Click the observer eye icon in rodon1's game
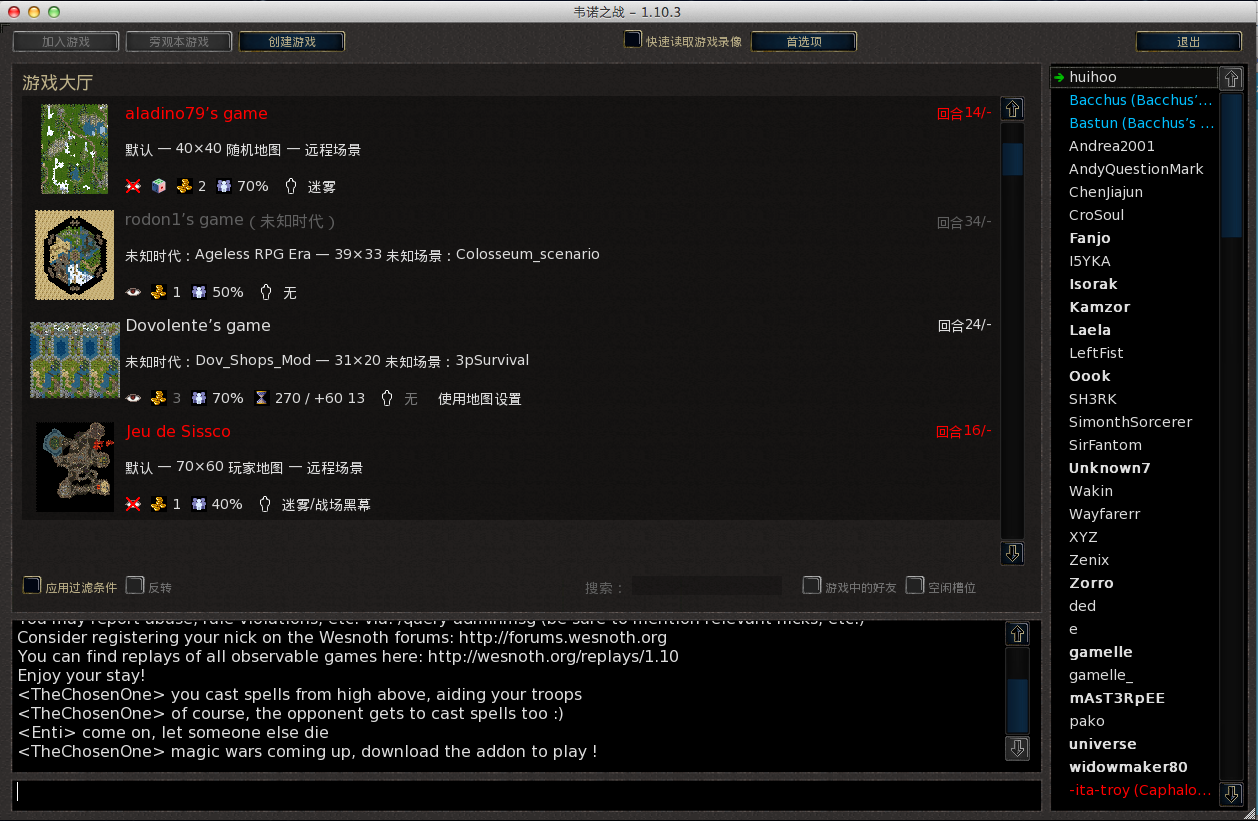This screenshot has height=821, width=1258. (133, 292)
